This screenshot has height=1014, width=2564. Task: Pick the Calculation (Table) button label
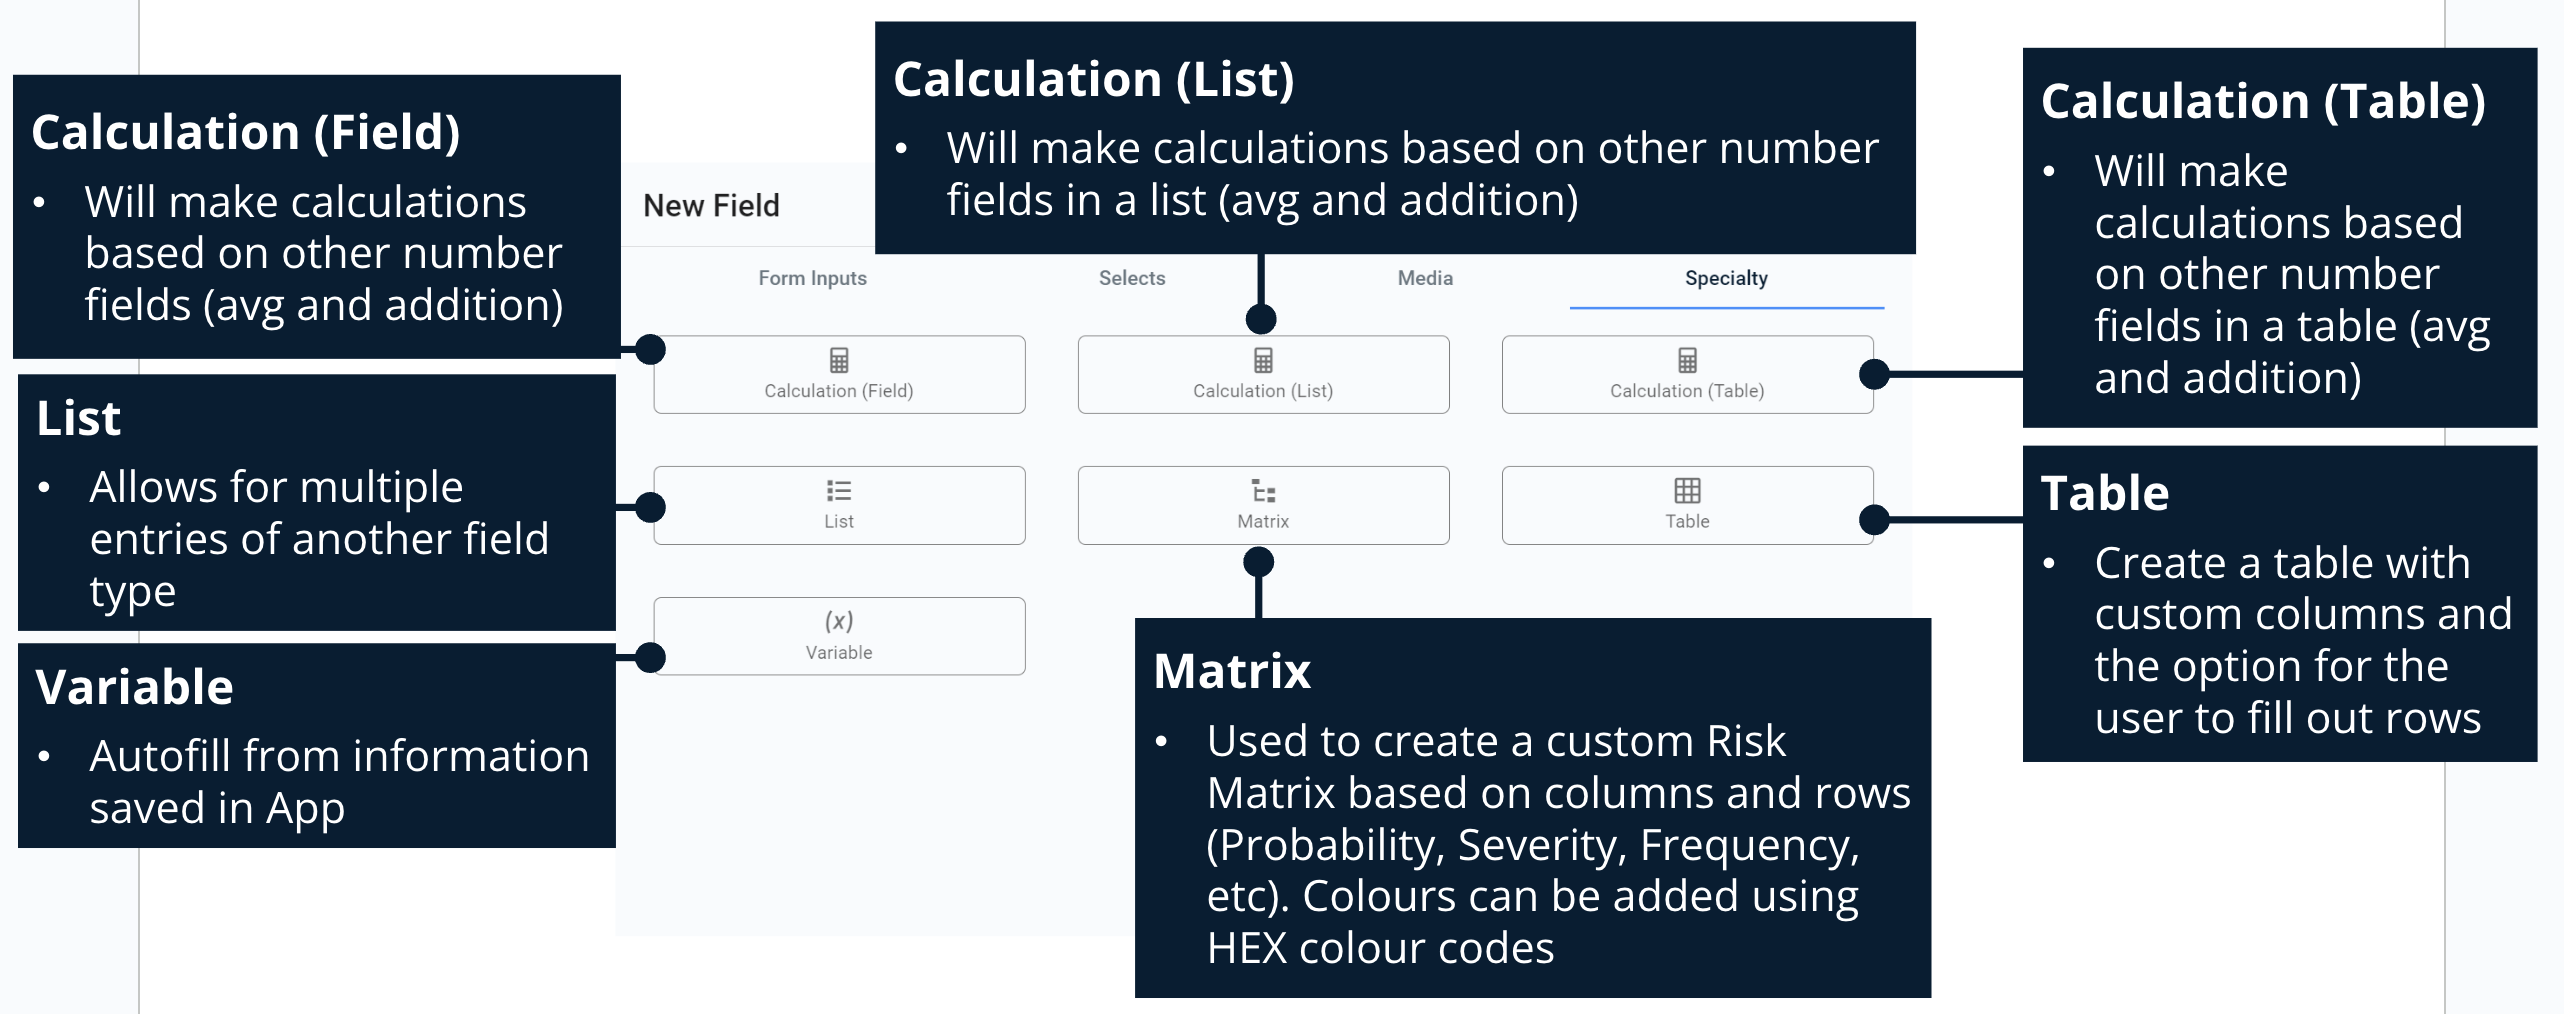[x=1687, y=391]
